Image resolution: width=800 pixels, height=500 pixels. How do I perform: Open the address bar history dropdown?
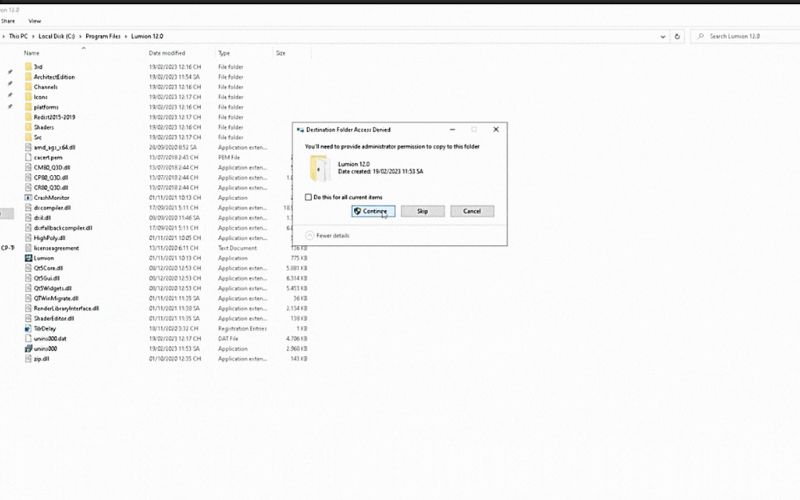[x=663, y=37]
